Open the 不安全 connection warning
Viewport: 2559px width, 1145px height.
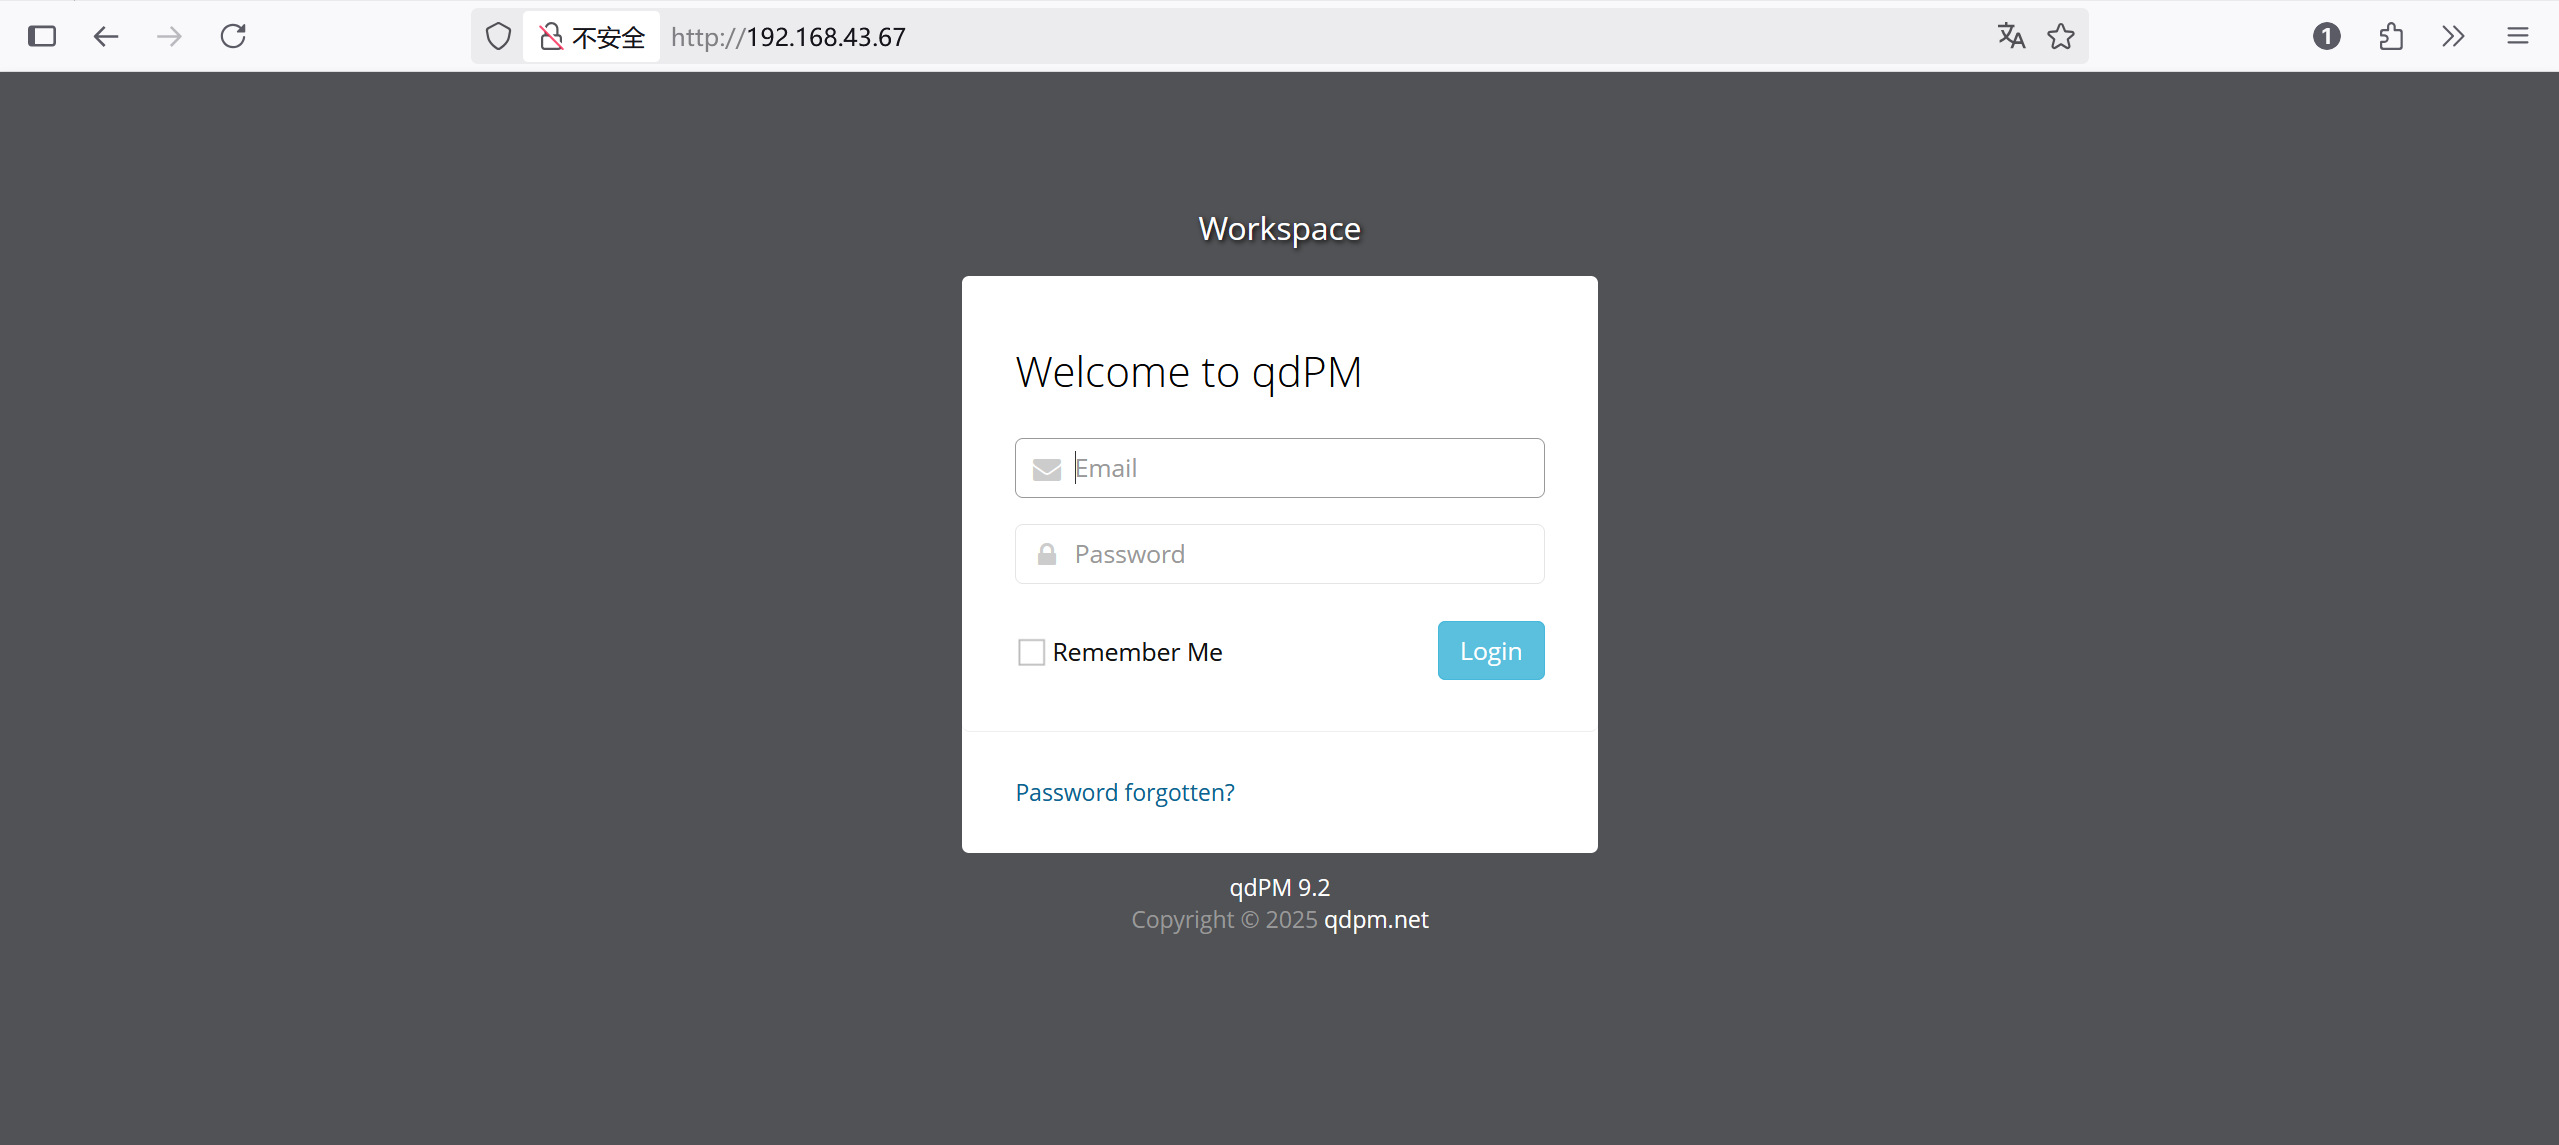tap(592, 37)
